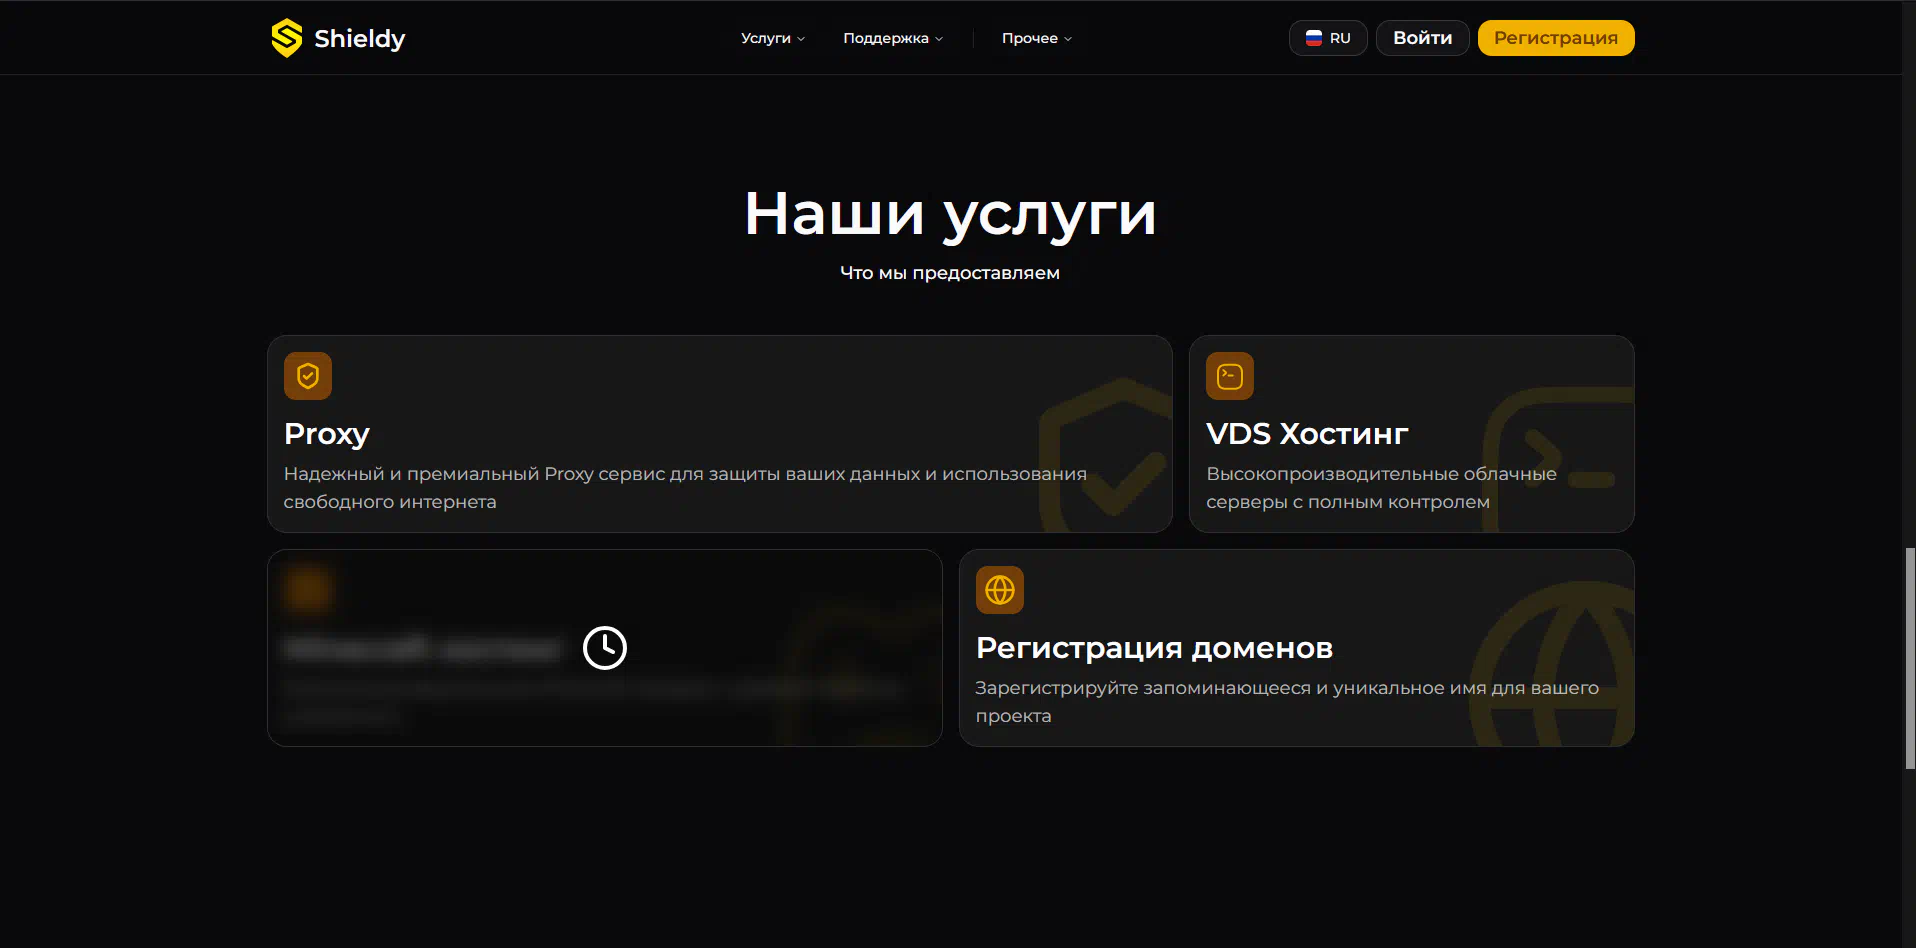The image size is (1916, 948).
Task: Click the Russian flag icon
Action: pos(1314,38)
